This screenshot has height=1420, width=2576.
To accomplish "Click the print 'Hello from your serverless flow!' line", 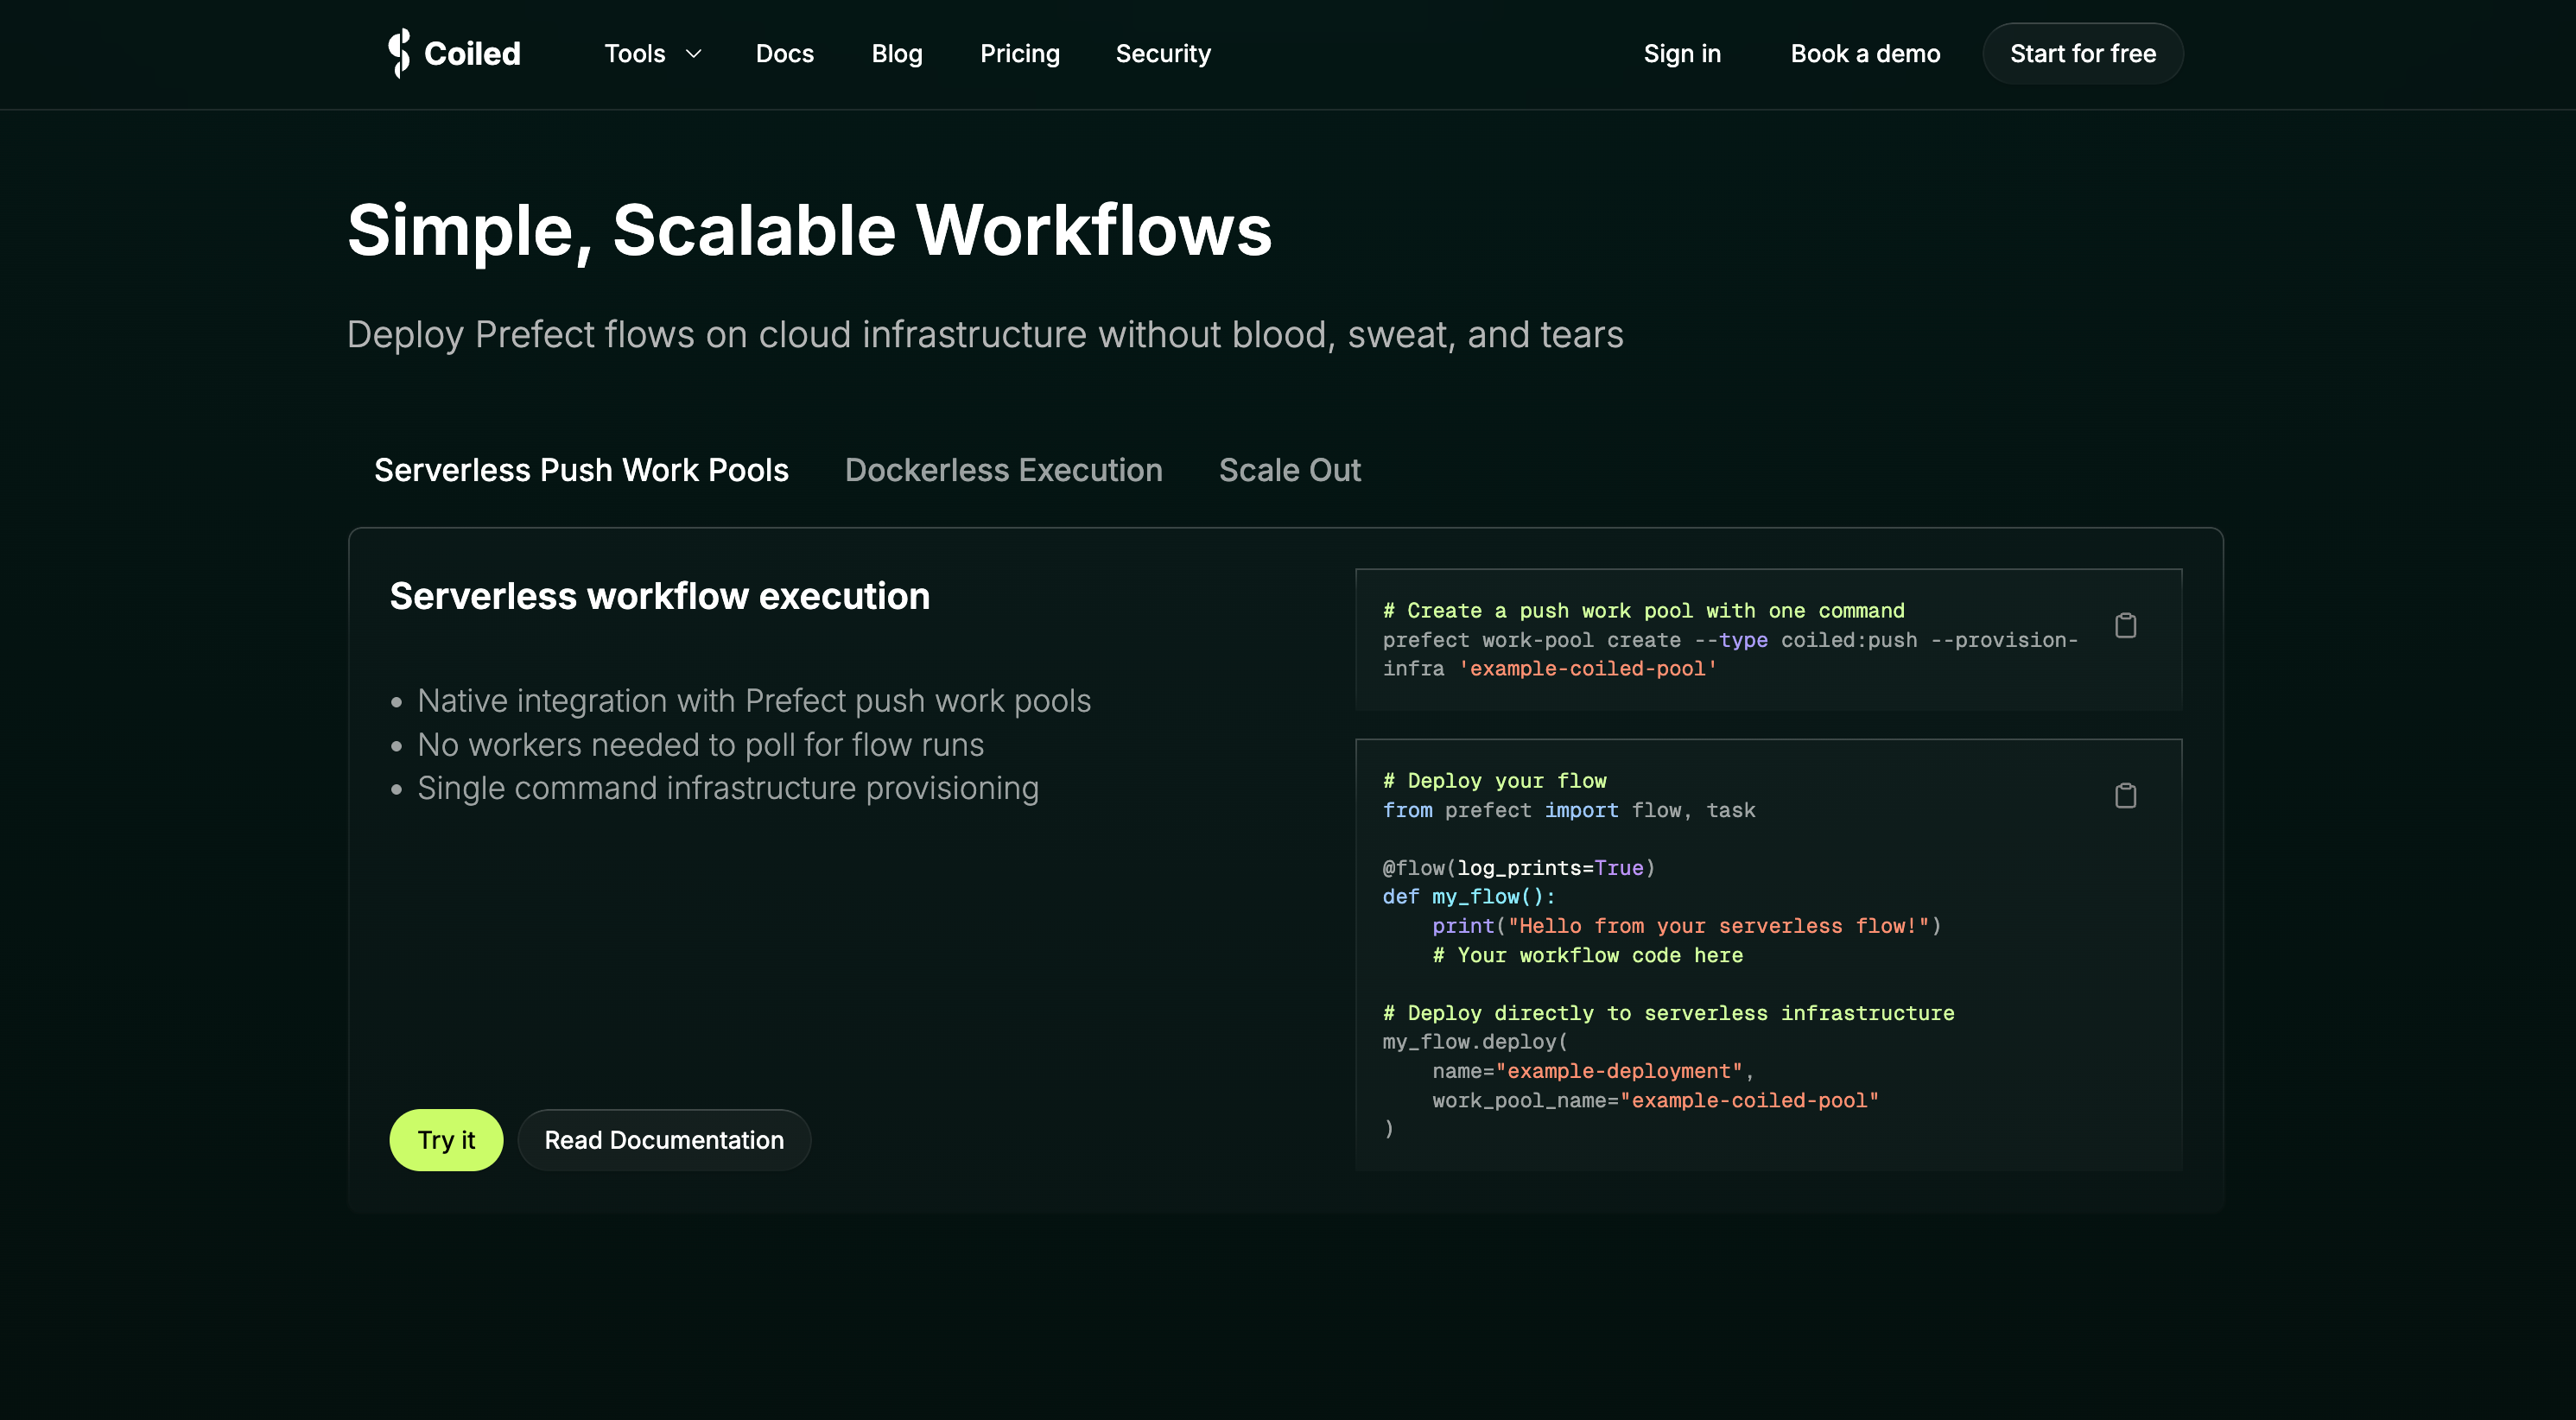I will click(x=1686, y=926).
